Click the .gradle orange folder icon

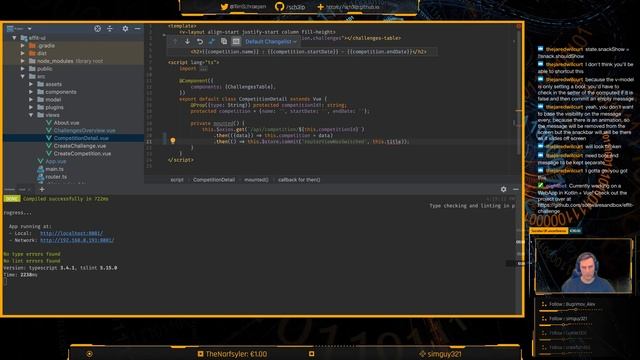pos(32,46)
